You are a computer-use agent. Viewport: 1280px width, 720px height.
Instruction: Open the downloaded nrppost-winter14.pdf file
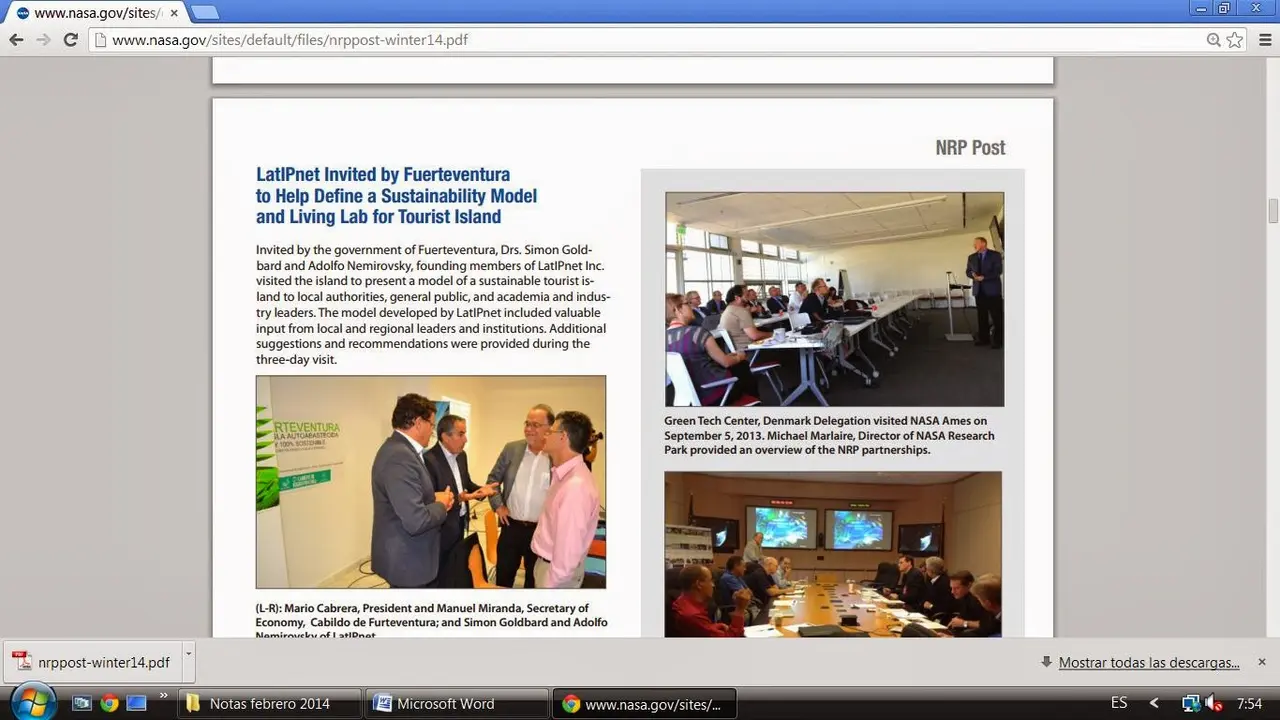tap(93, 662)
